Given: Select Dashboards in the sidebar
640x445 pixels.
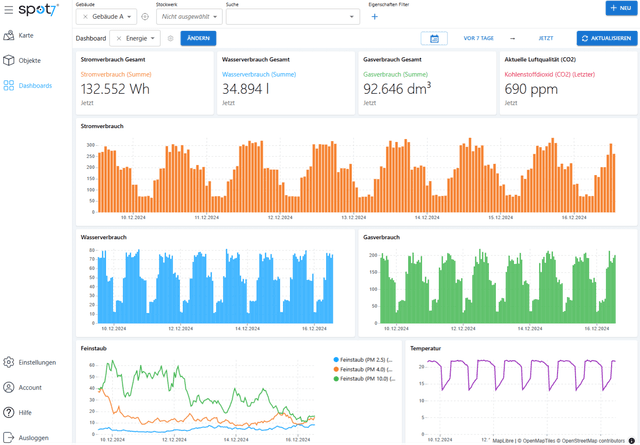Looking at the screenshot, I should (x=35, y=85).
